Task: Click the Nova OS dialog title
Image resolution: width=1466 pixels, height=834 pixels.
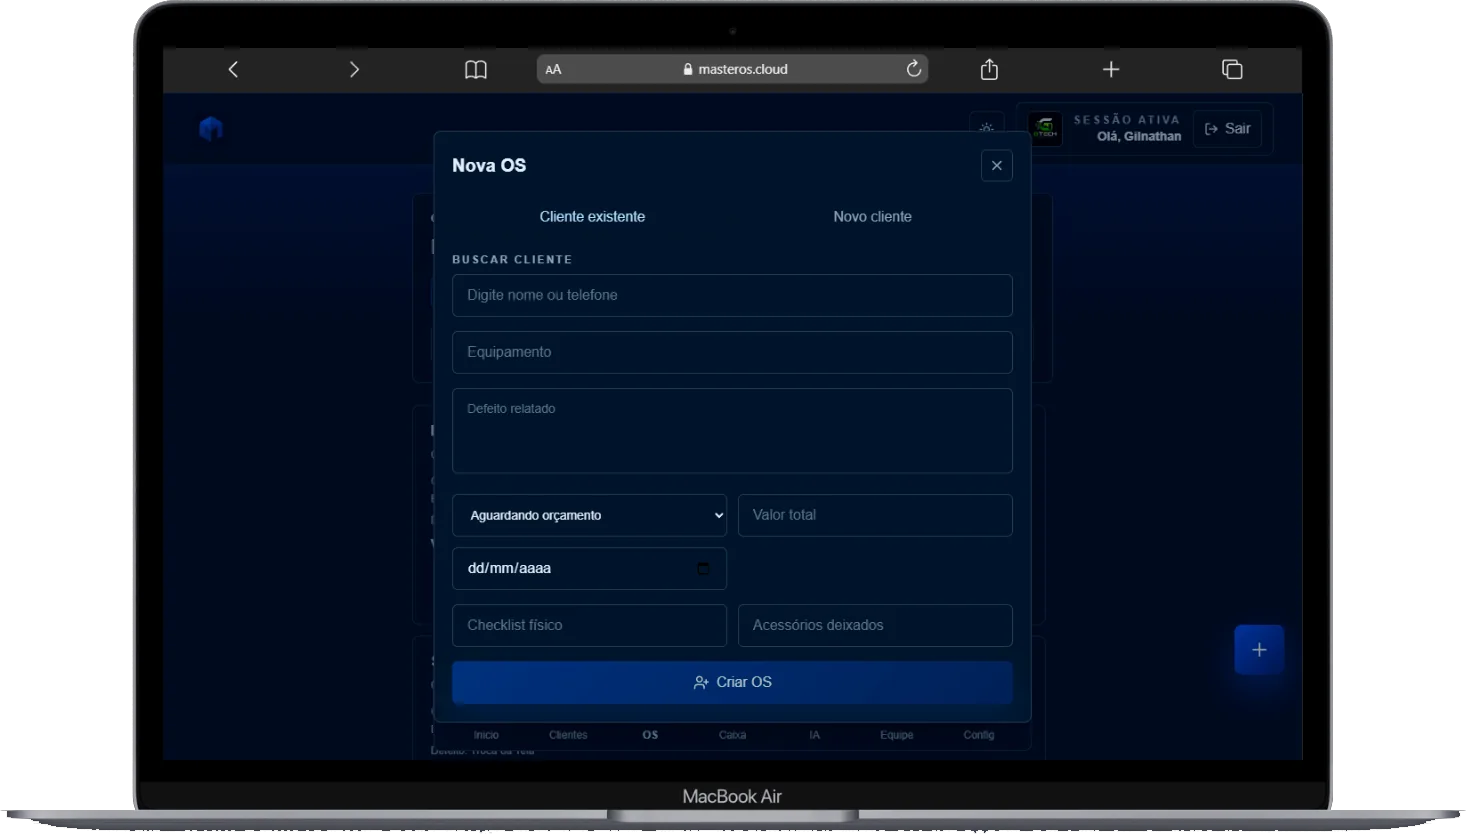Action: point(489,166)
